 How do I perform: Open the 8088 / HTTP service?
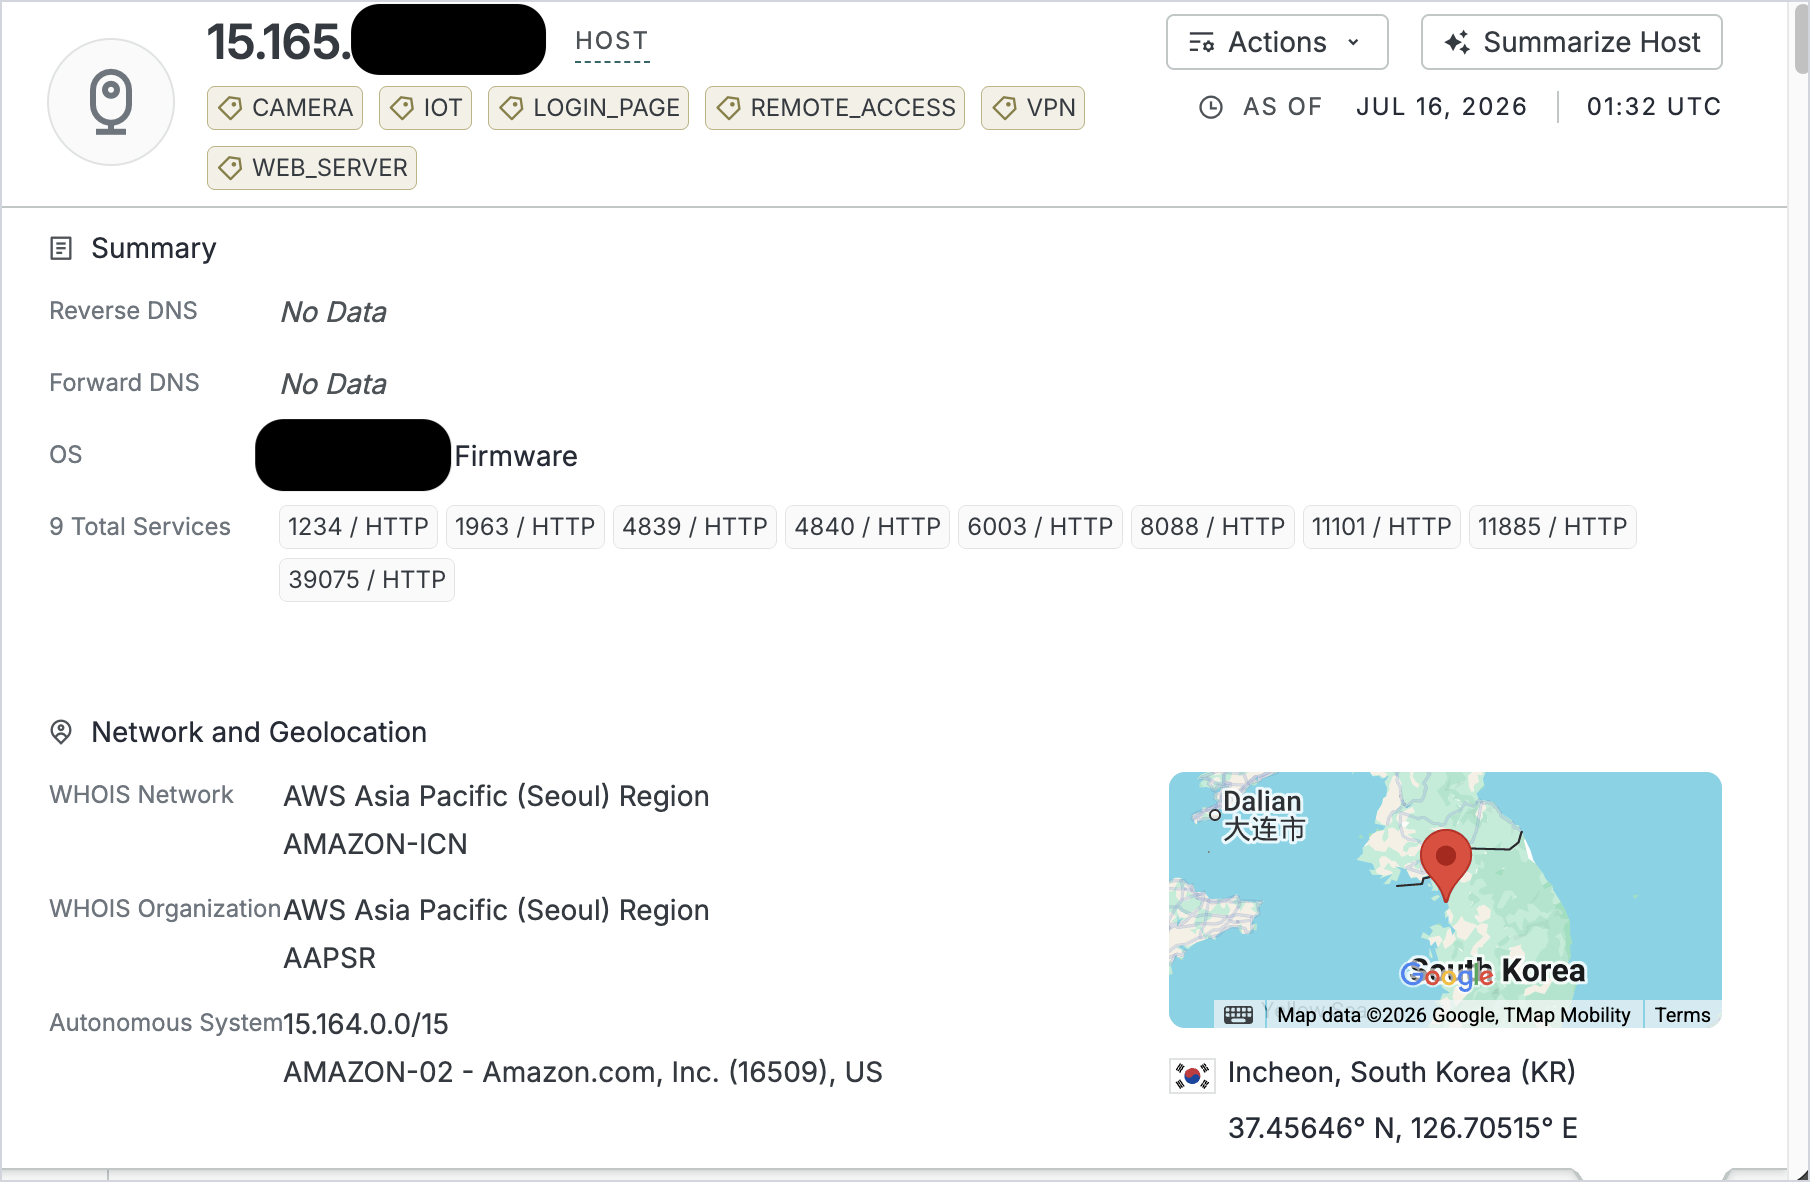(x=1213, y=527)
